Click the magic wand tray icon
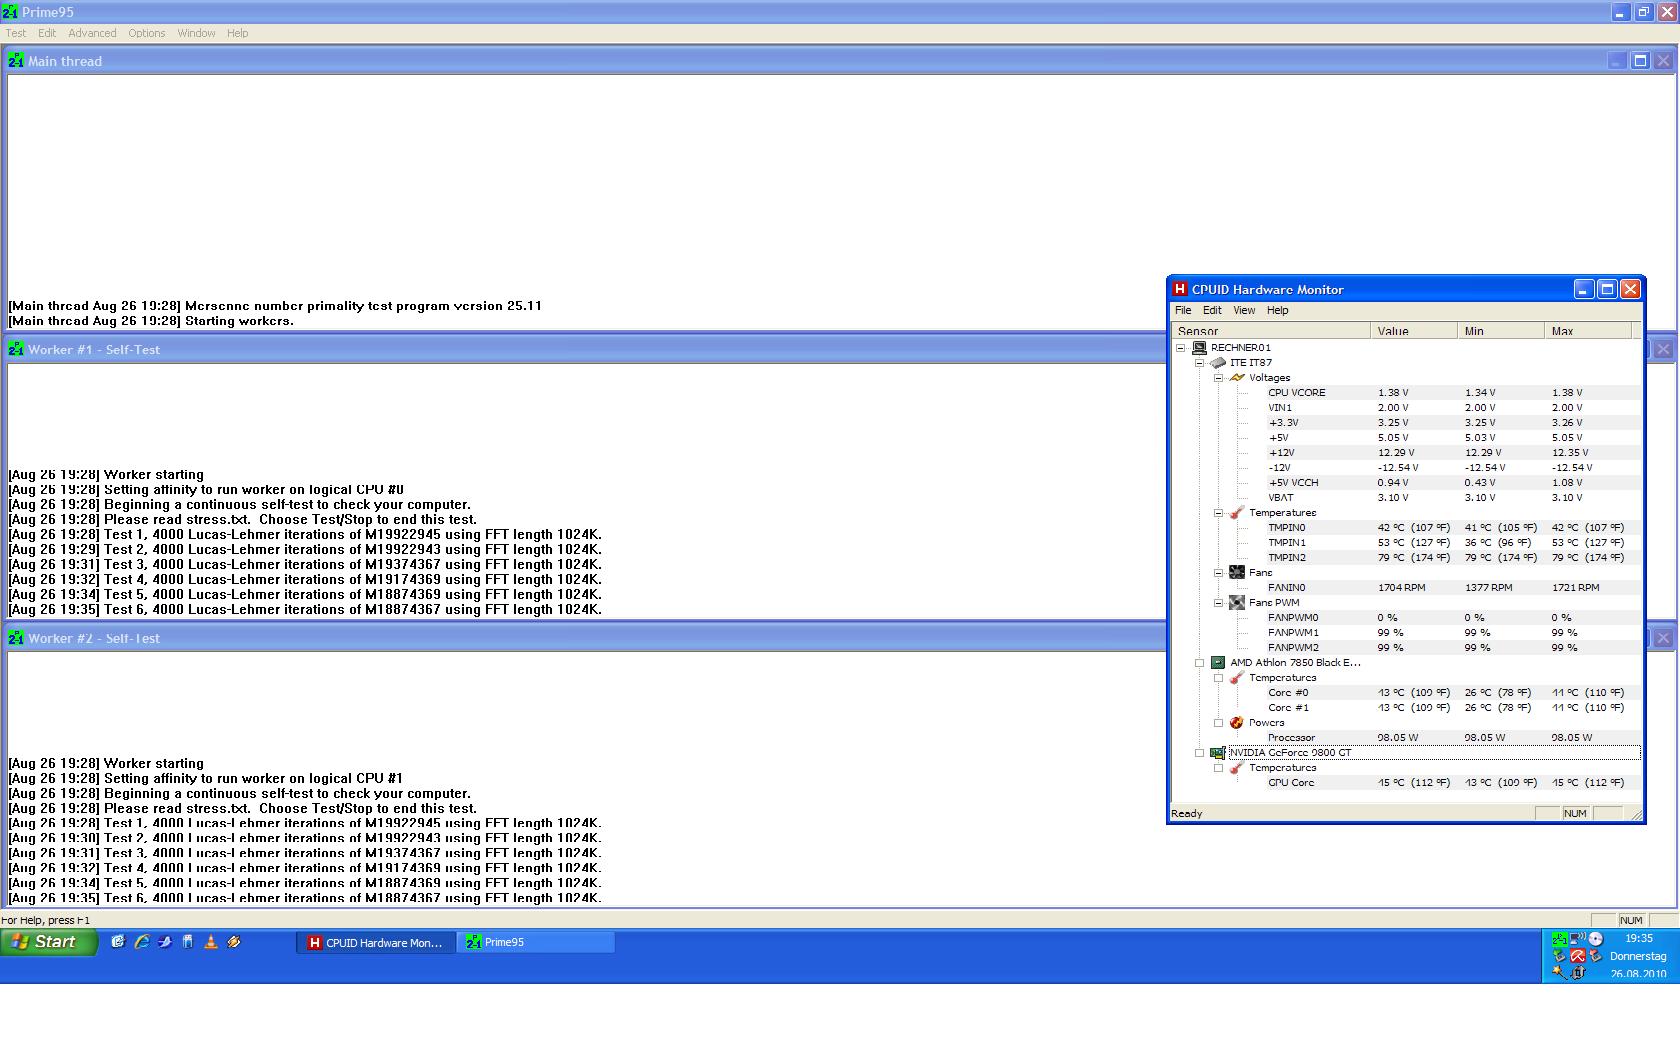 point(1559,972)
